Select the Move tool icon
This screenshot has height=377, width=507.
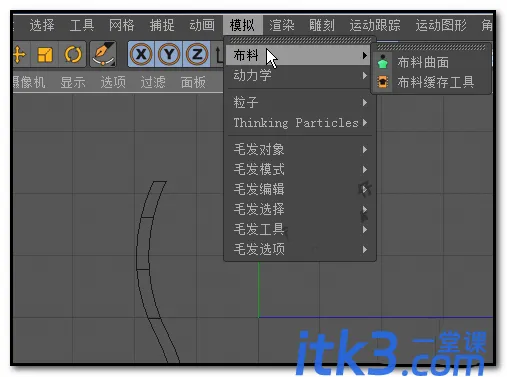pyautogui.click(x=19, y=54)
